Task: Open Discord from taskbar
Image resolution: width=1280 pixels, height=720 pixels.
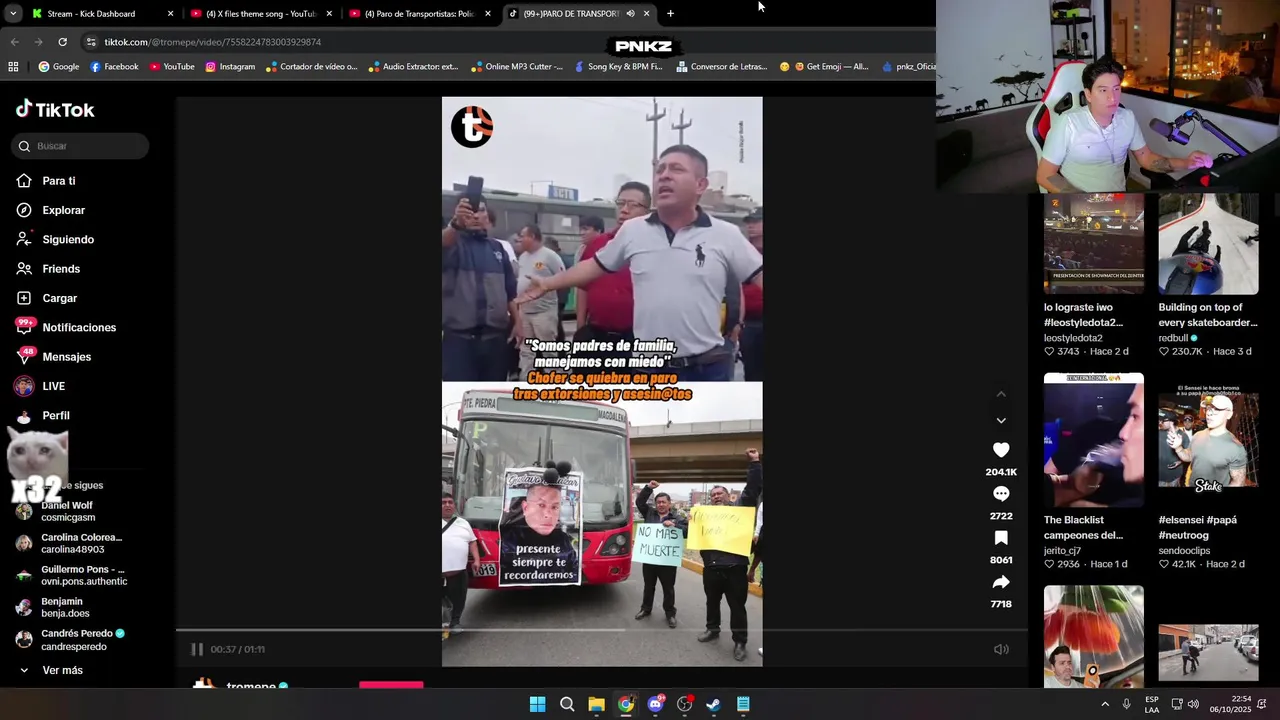Action: tap(655, 704)
